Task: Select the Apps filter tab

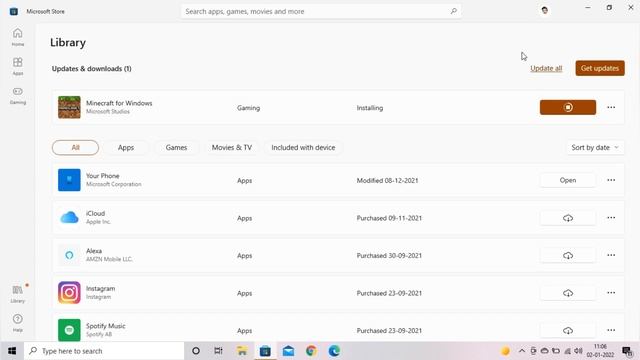Action: point(126,147)
